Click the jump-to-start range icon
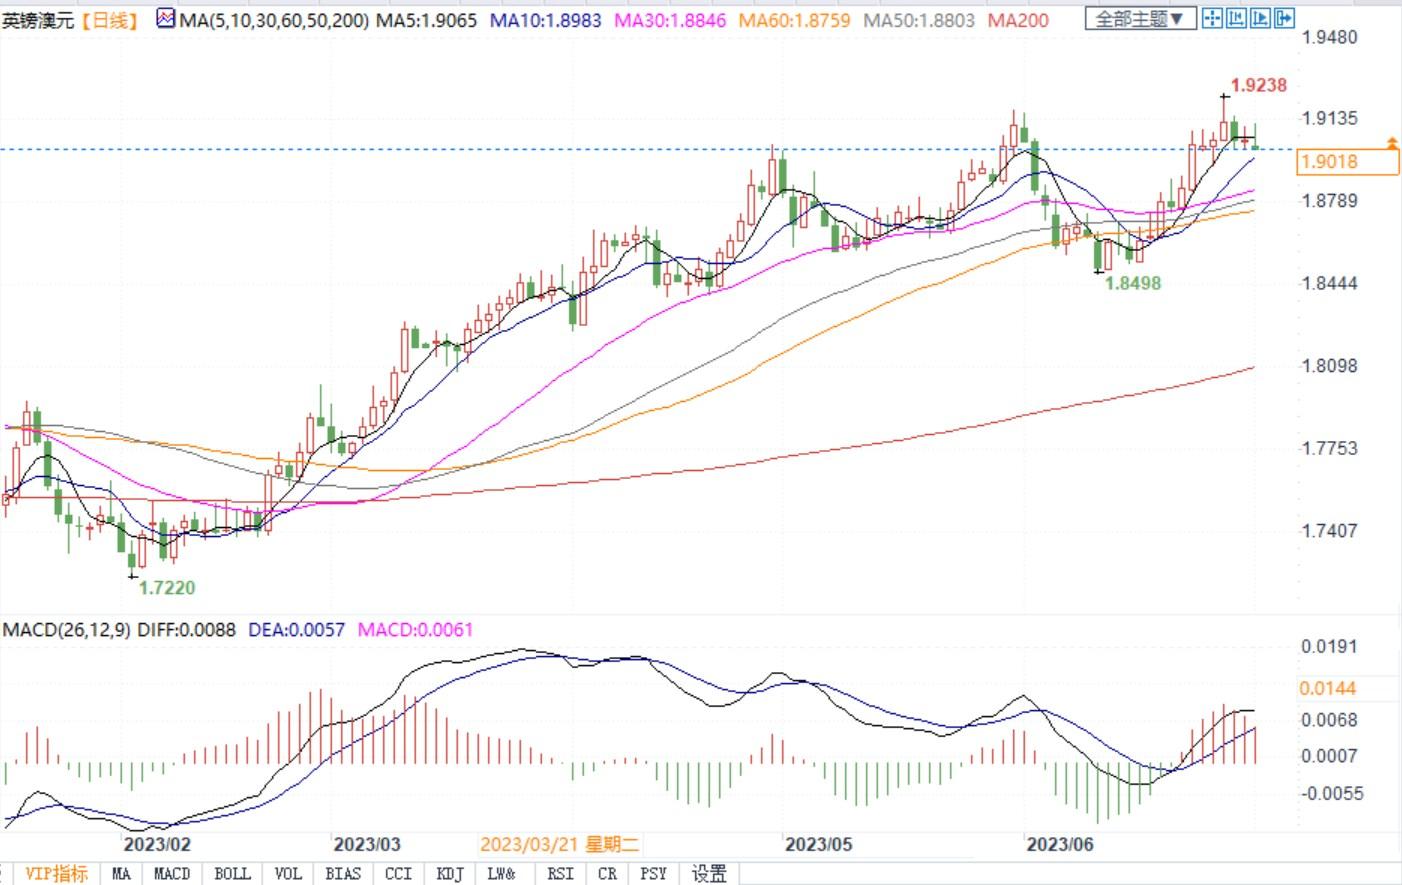 coord(1236,18)
